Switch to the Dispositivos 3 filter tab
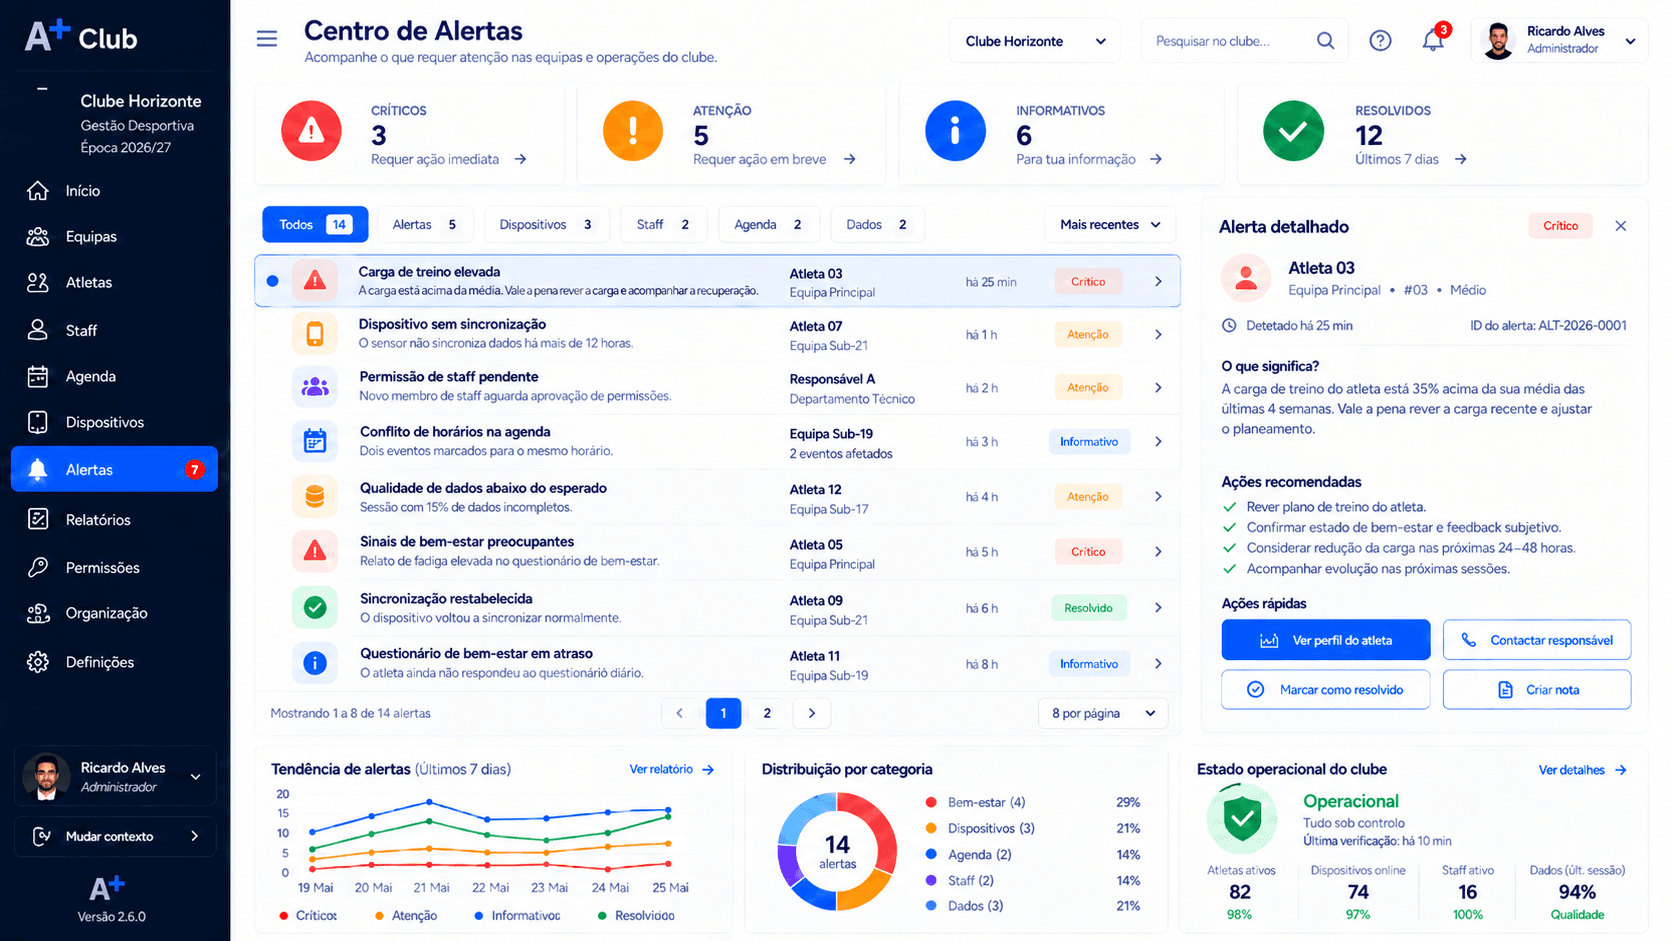This screenshot has height=941, width=1672. [x=547, y=225]
